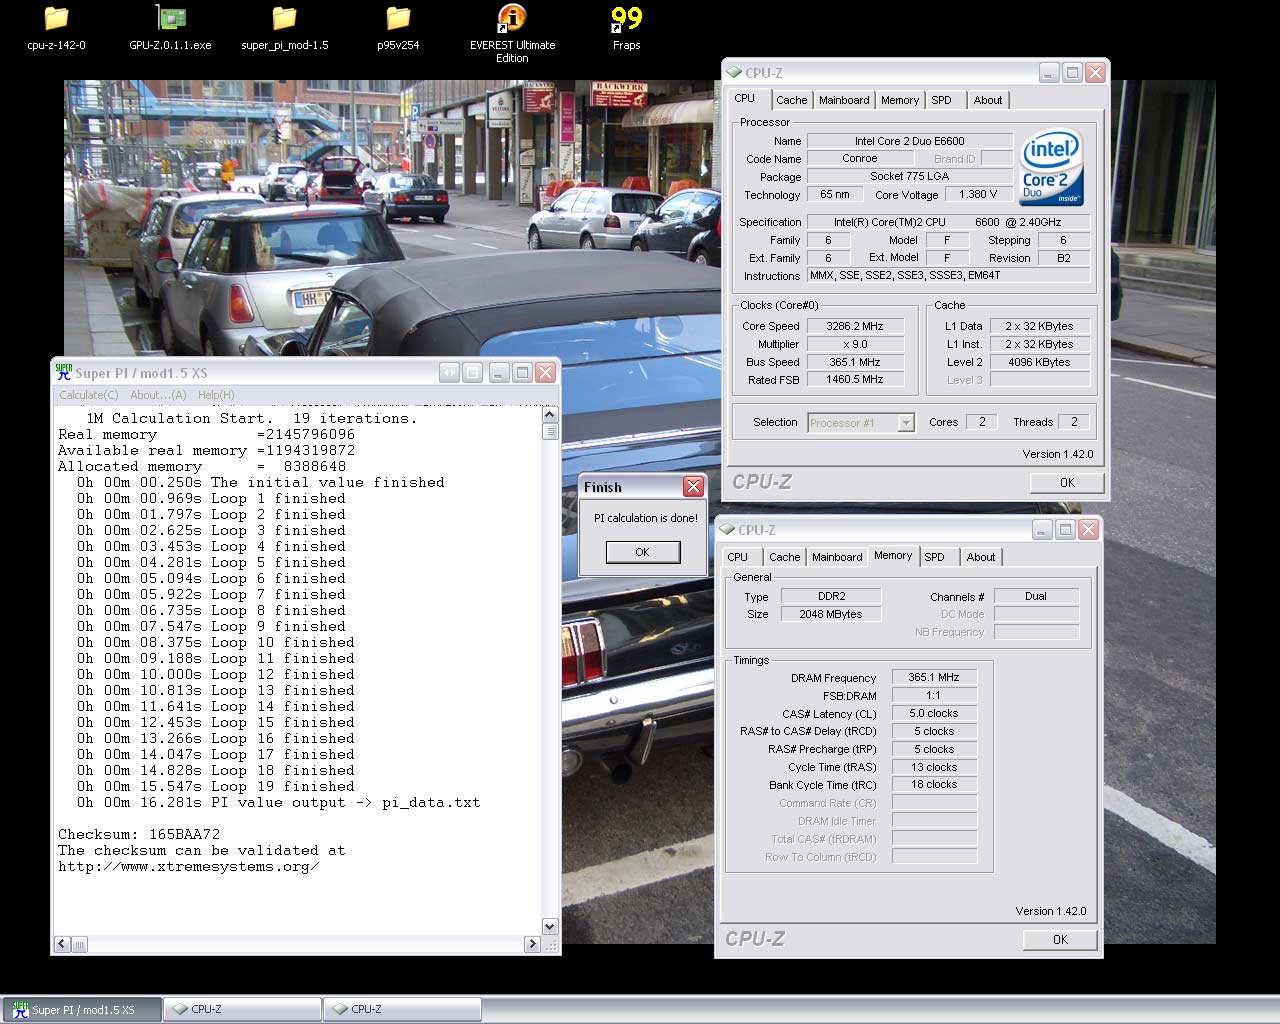Switch to About tab in upper CPU-Z
The width and height of the screenshot is (1280, 1024).
point(988,100)
